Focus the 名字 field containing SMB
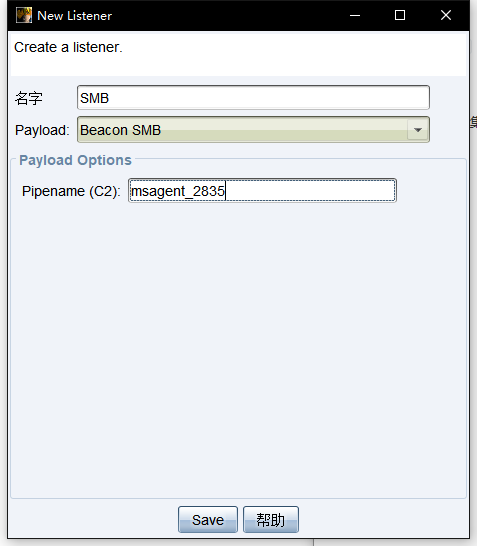Viewport: 477px width, 546px height. click(253, 98)
